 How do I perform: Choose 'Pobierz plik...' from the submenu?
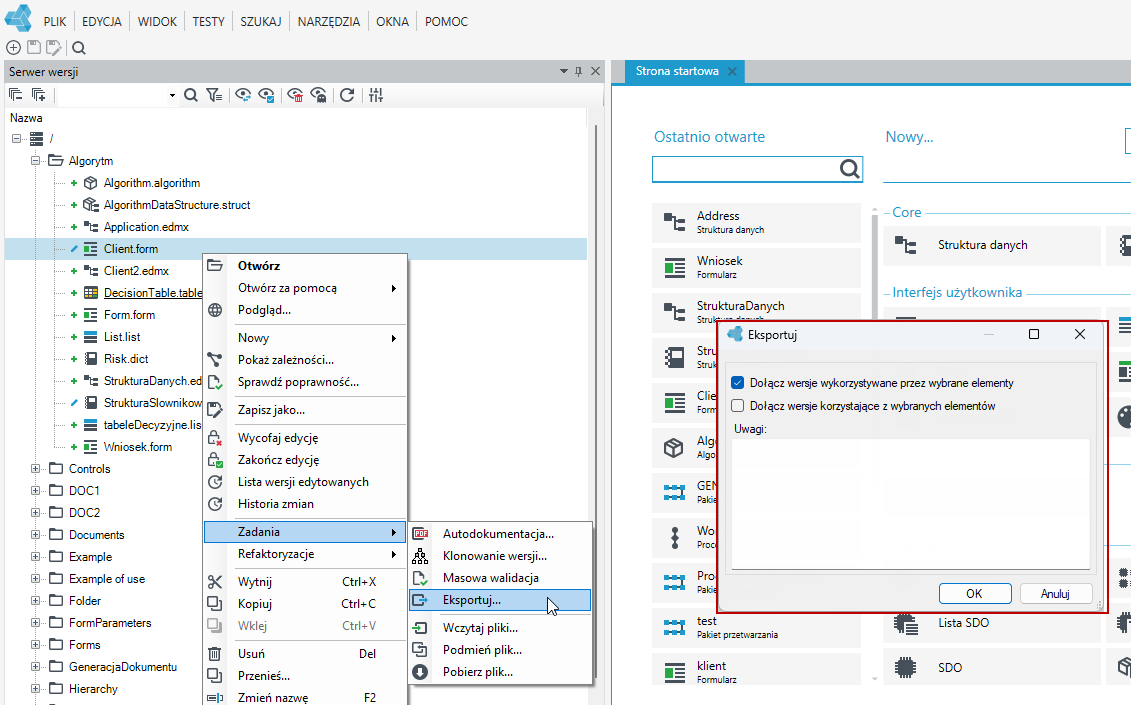click(x=501, y=672)
